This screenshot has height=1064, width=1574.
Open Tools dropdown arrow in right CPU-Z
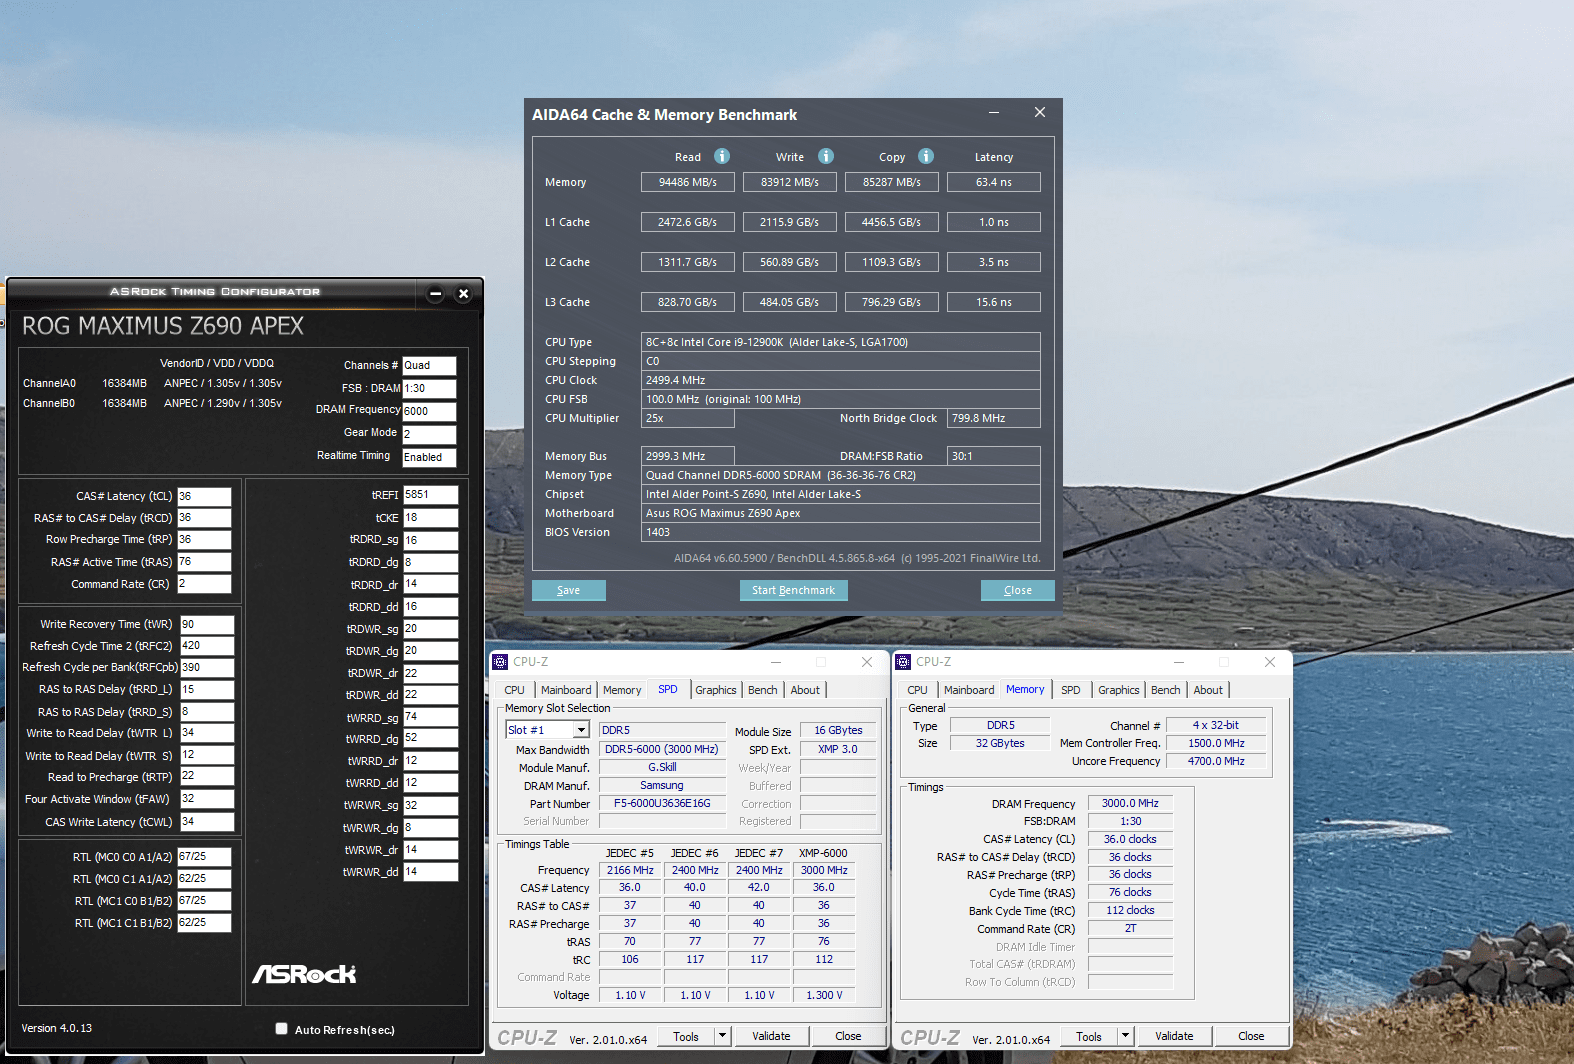coord(1126,1036)
